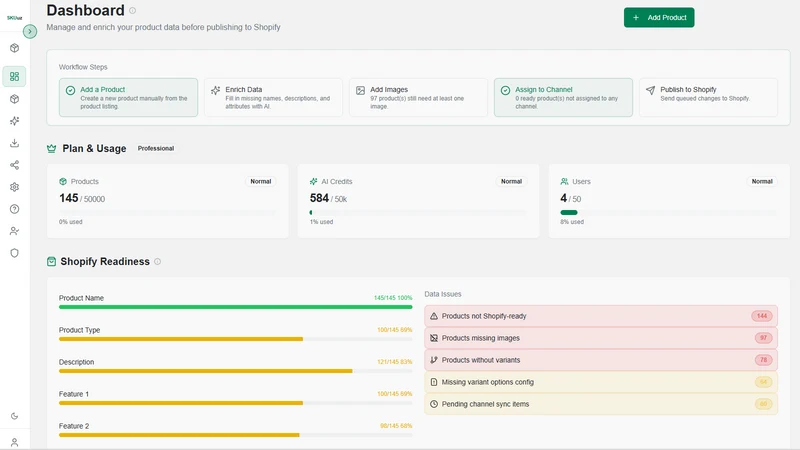Click the Products usage card cube icon

[x=63, y=181]
